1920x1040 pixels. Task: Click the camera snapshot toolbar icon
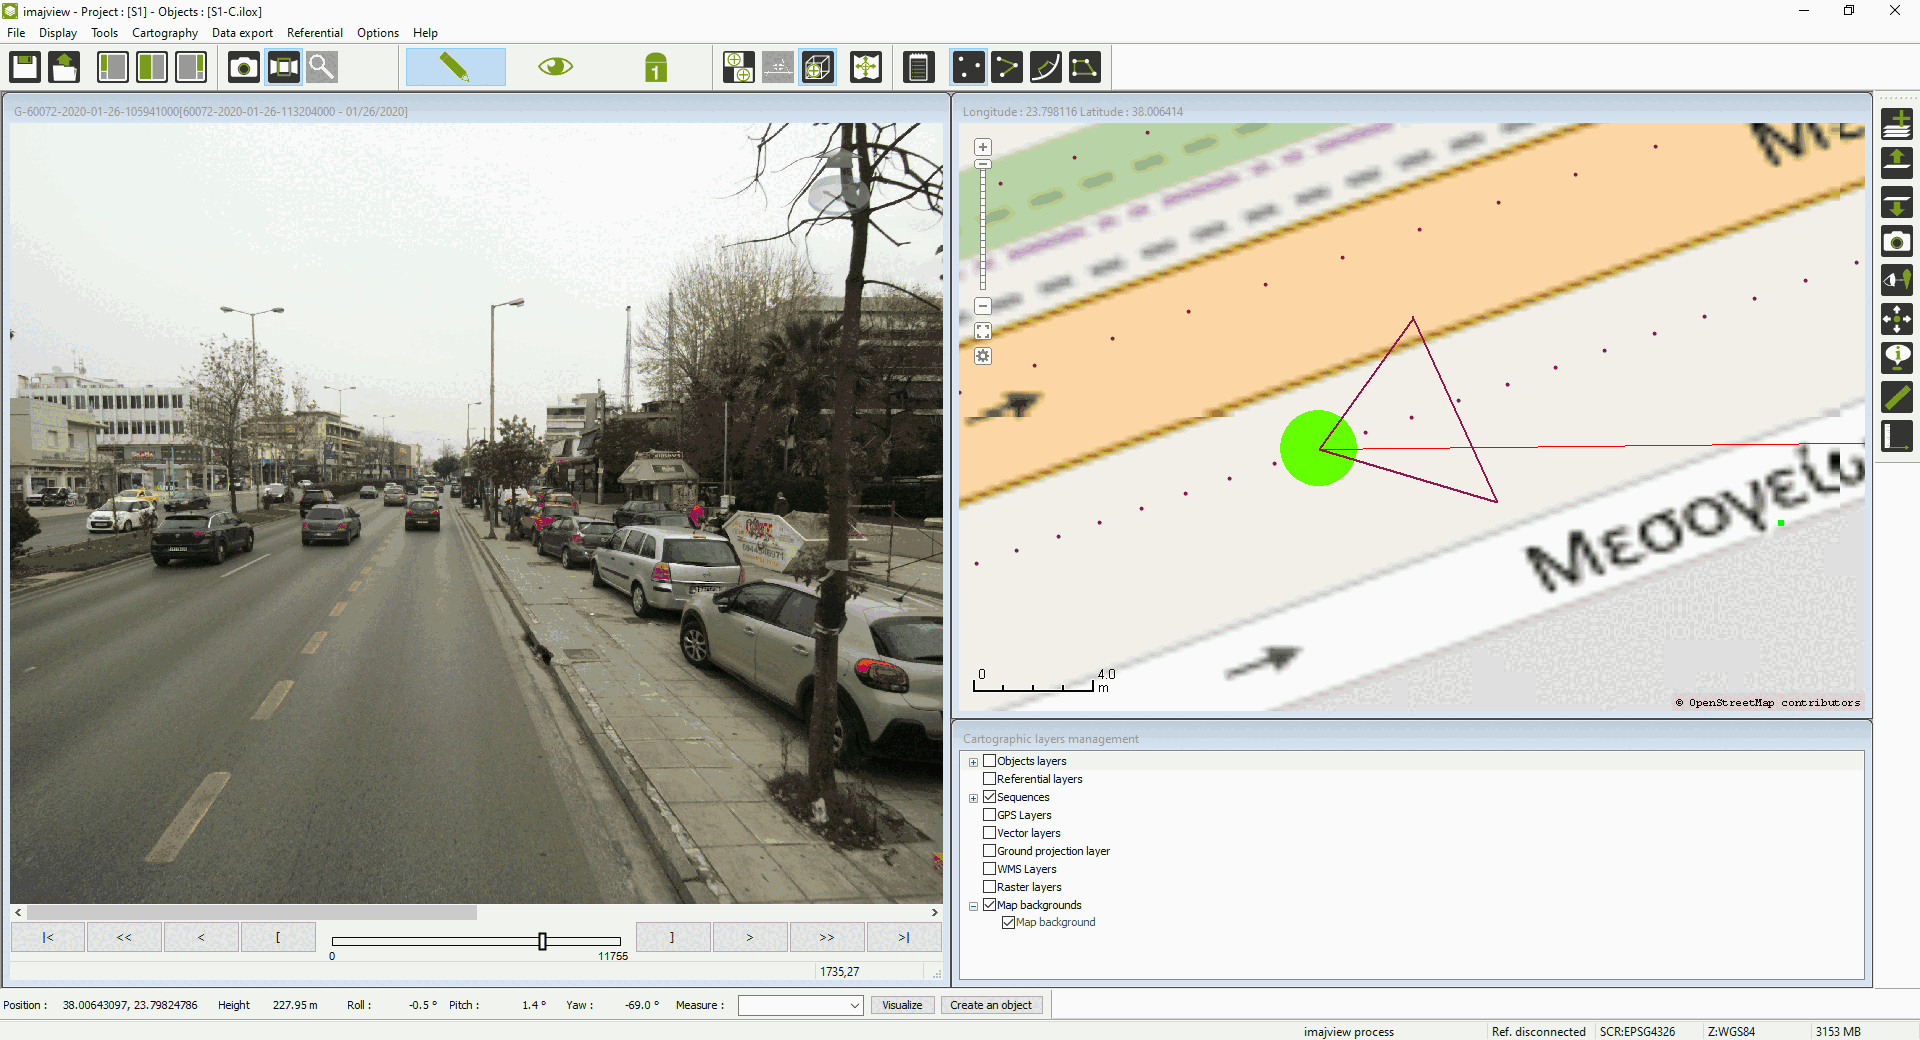pos(243,68)
